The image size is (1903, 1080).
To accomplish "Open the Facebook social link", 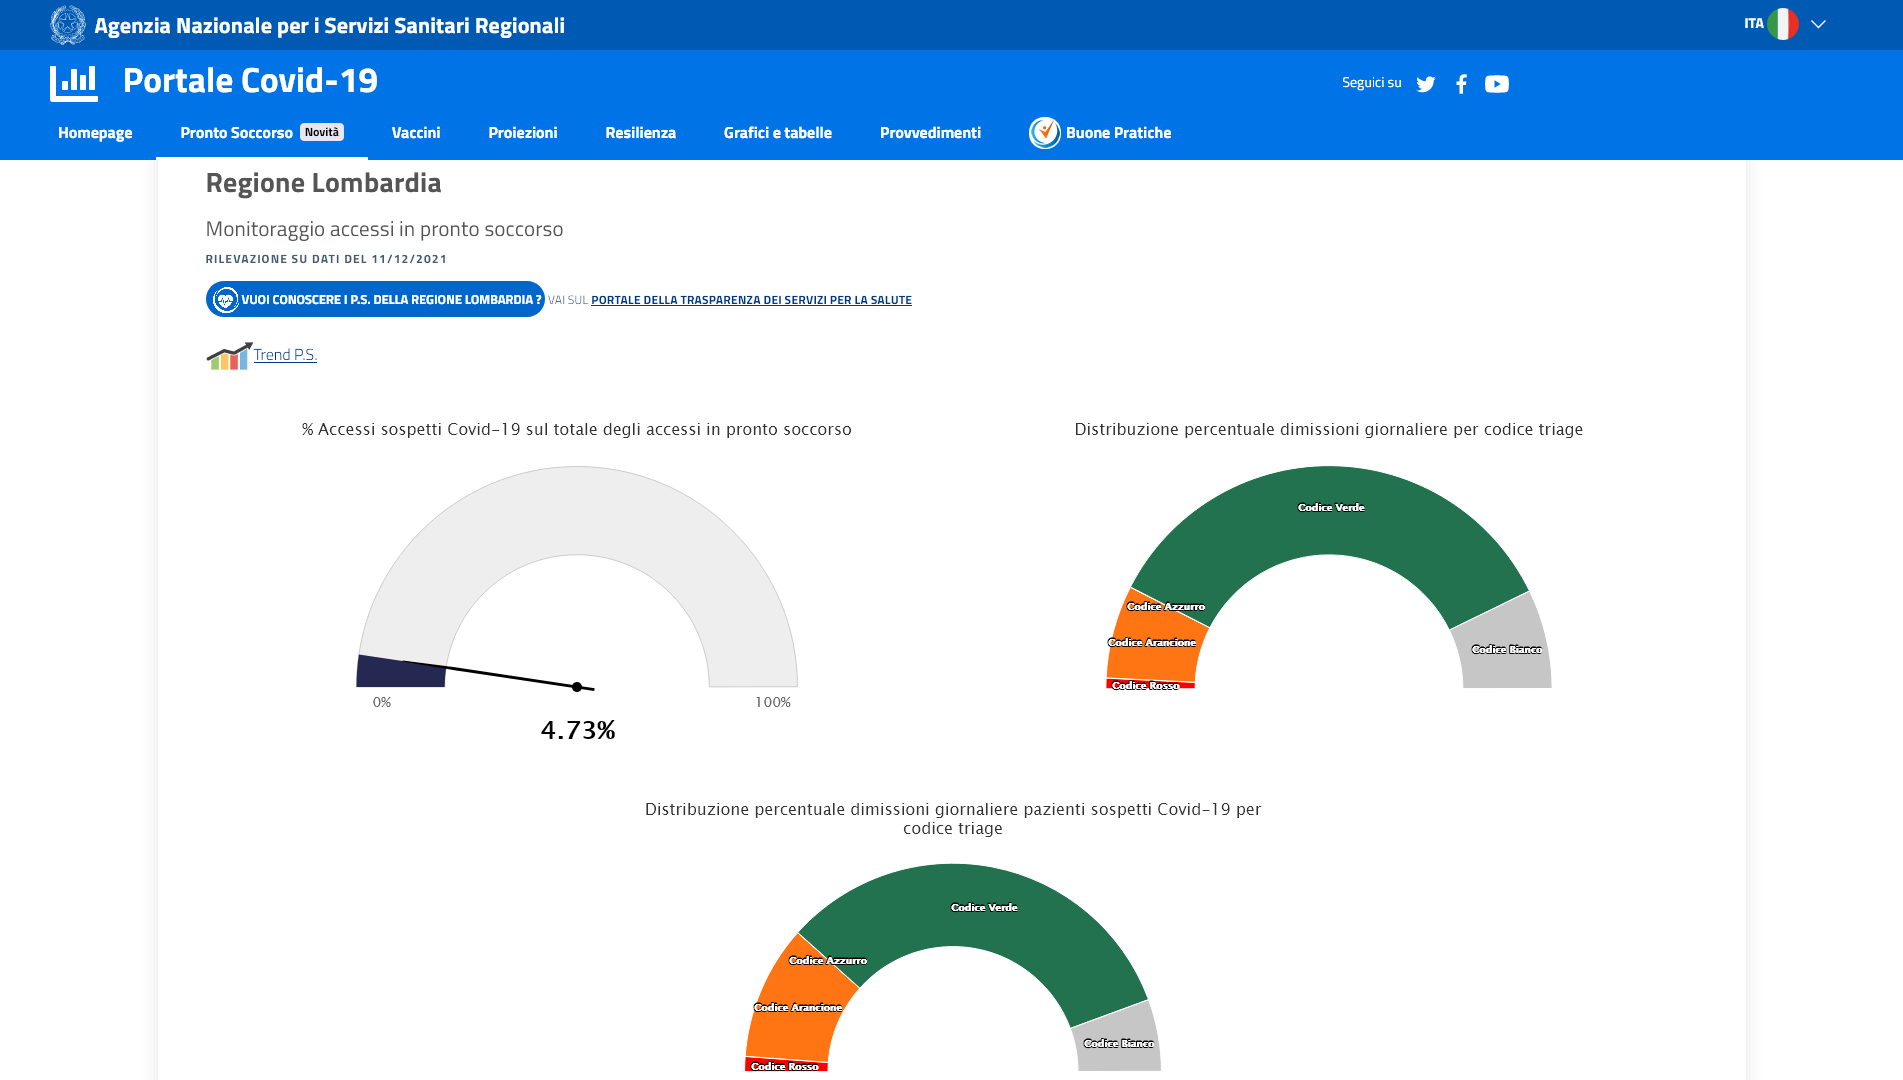I will [1462, 84].
